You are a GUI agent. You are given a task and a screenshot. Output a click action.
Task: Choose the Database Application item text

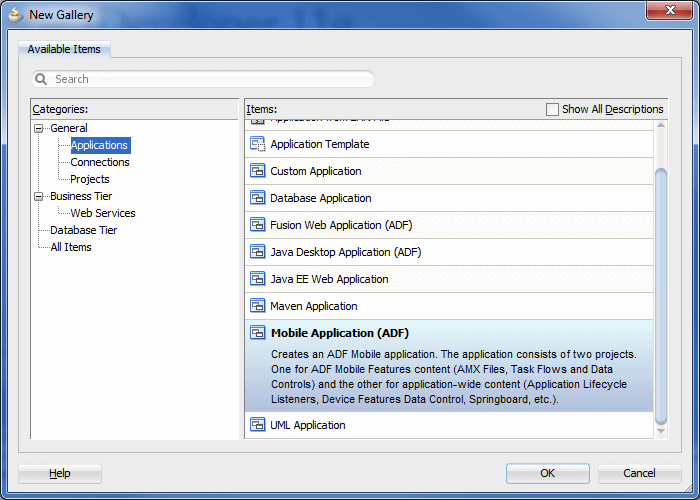[321, 198]
